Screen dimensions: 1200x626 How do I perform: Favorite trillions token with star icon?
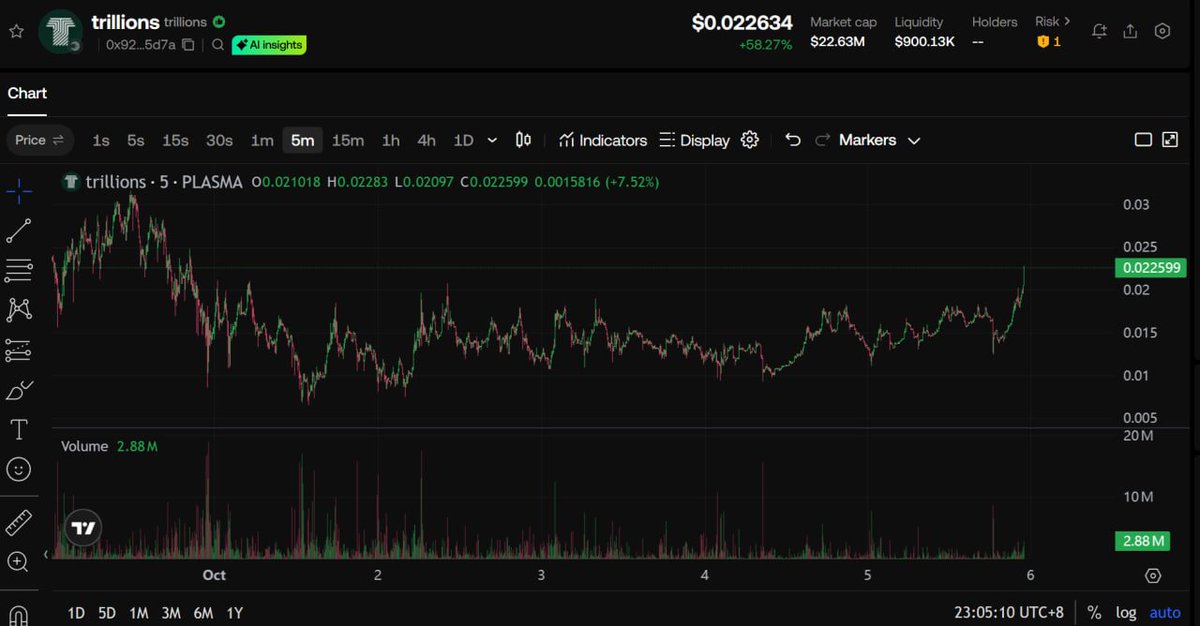16,31
